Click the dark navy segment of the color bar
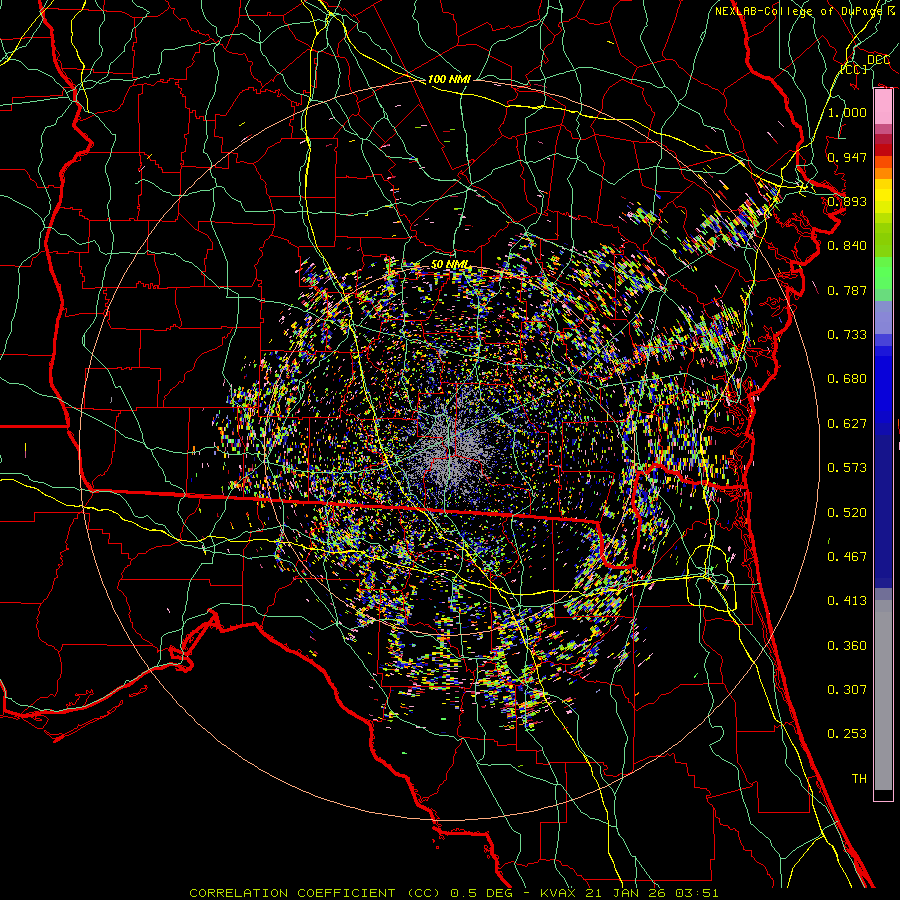 [883, 511]
